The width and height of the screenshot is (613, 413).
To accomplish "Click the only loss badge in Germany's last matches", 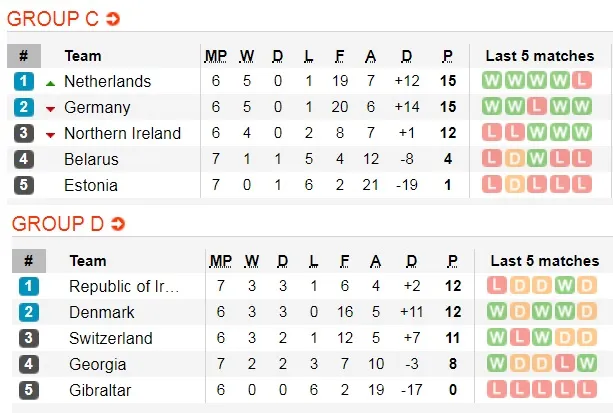I will (x=536, y=107).
